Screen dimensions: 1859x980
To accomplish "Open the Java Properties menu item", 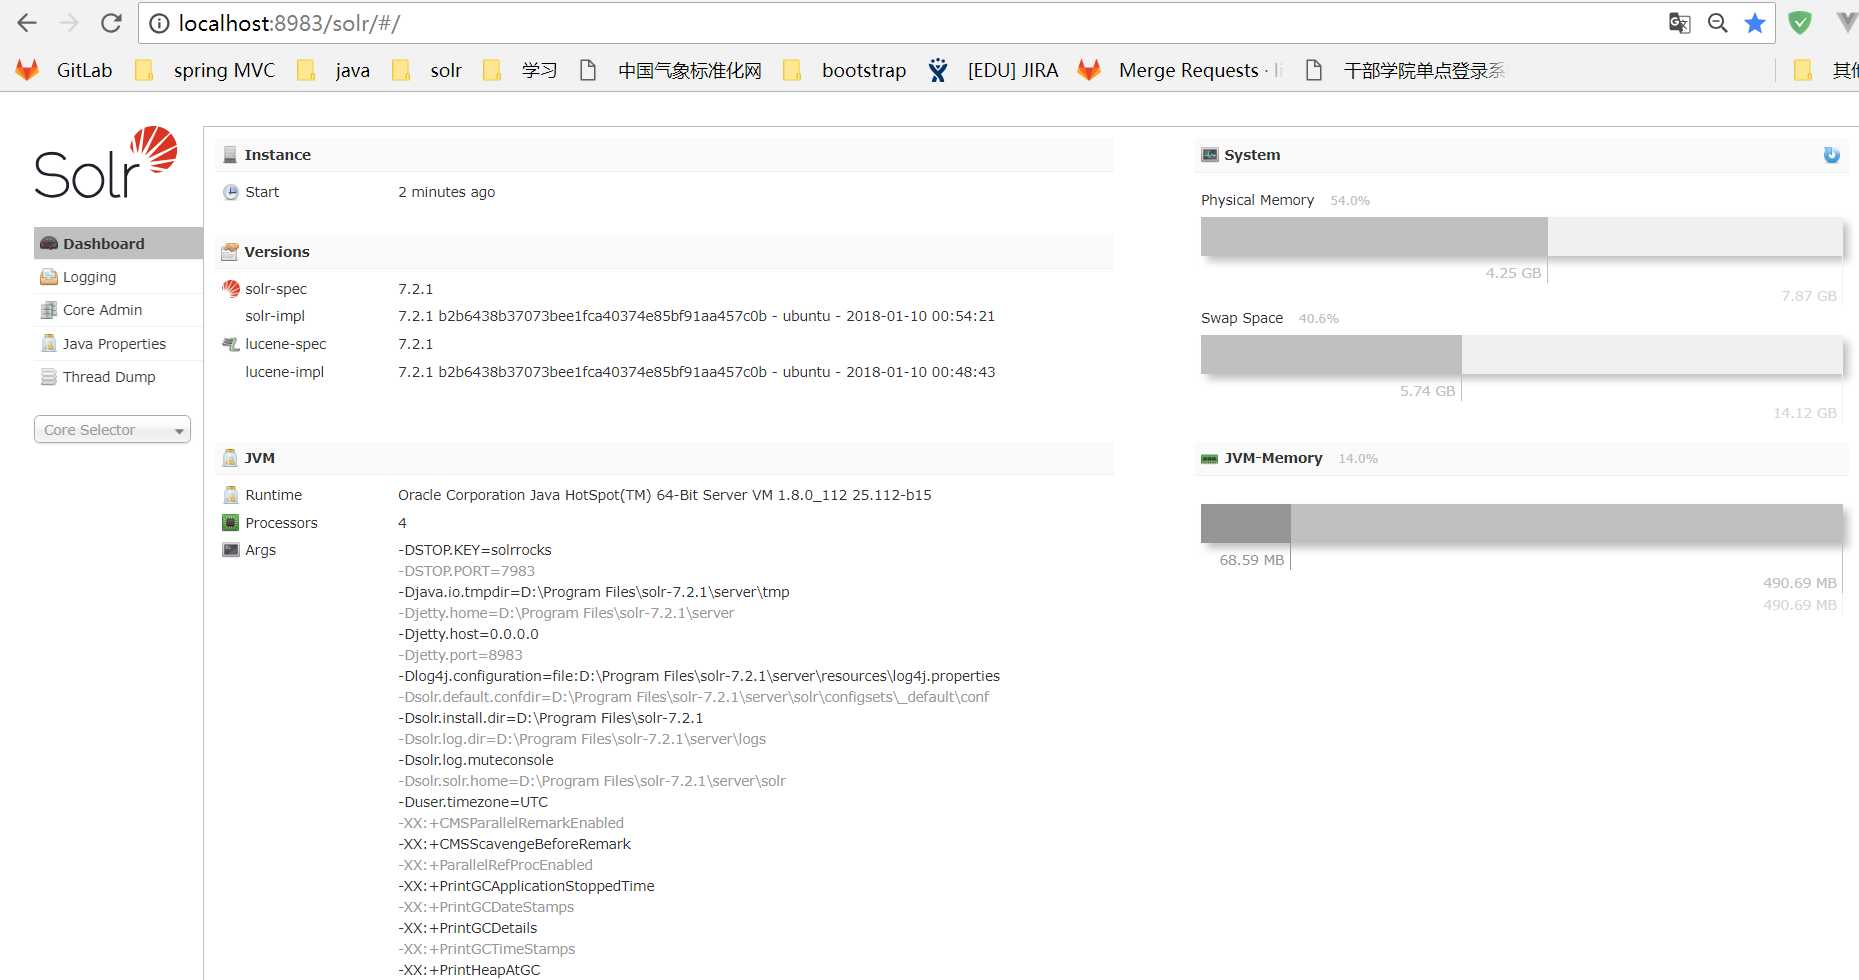I will click(x=118, y=344).
